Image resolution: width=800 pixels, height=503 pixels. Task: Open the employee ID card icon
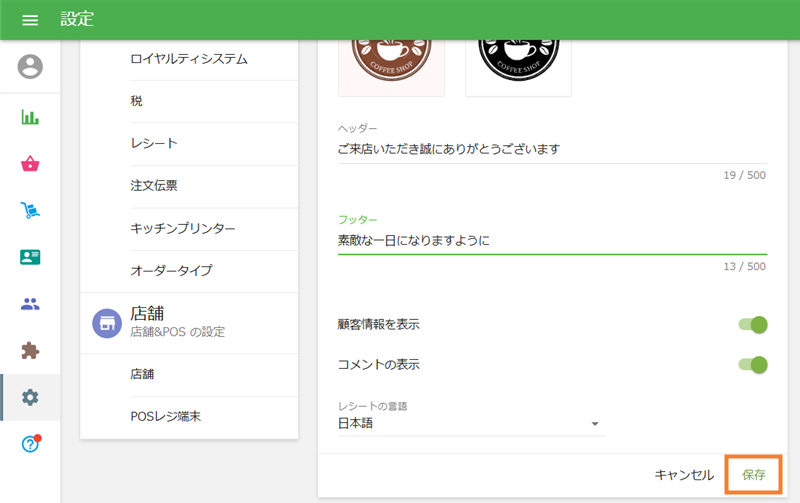click(x=30, y=257)
